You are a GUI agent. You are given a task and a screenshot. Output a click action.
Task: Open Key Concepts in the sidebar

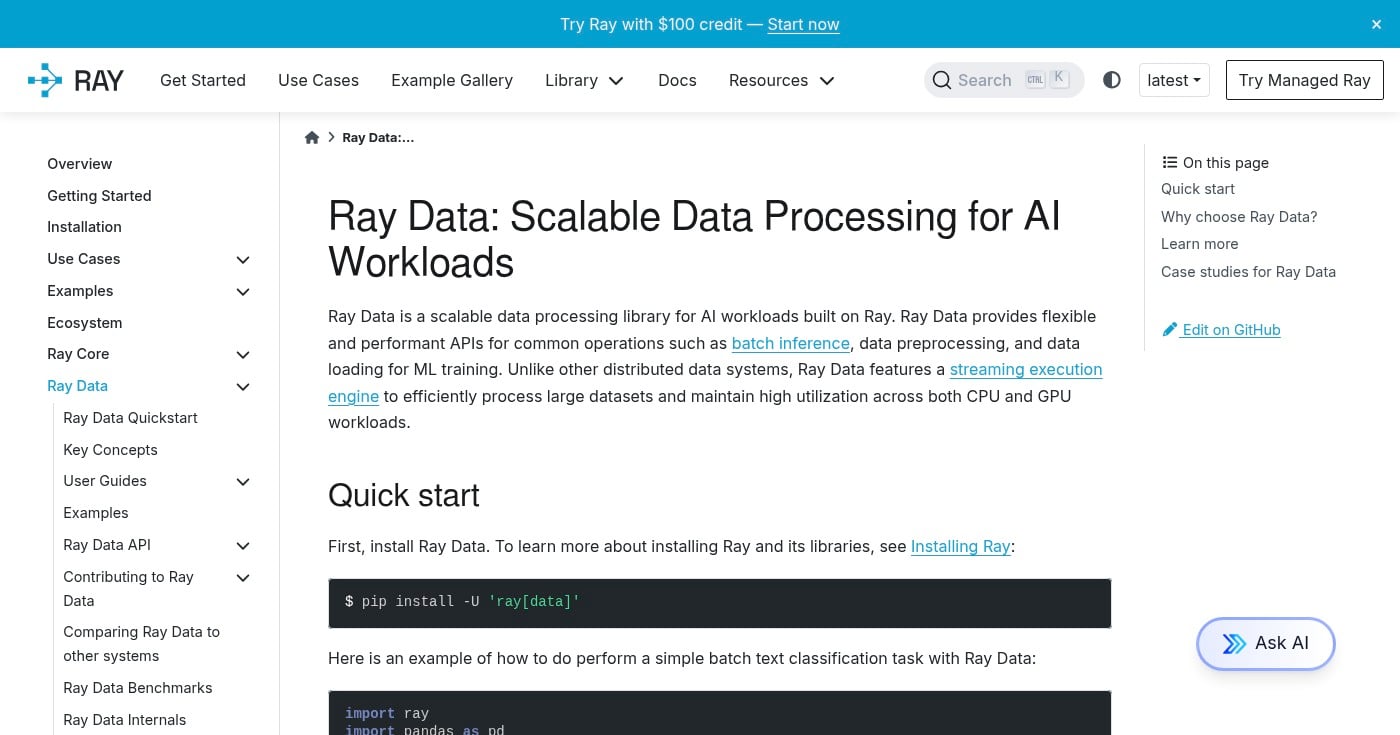click(110, 450)
